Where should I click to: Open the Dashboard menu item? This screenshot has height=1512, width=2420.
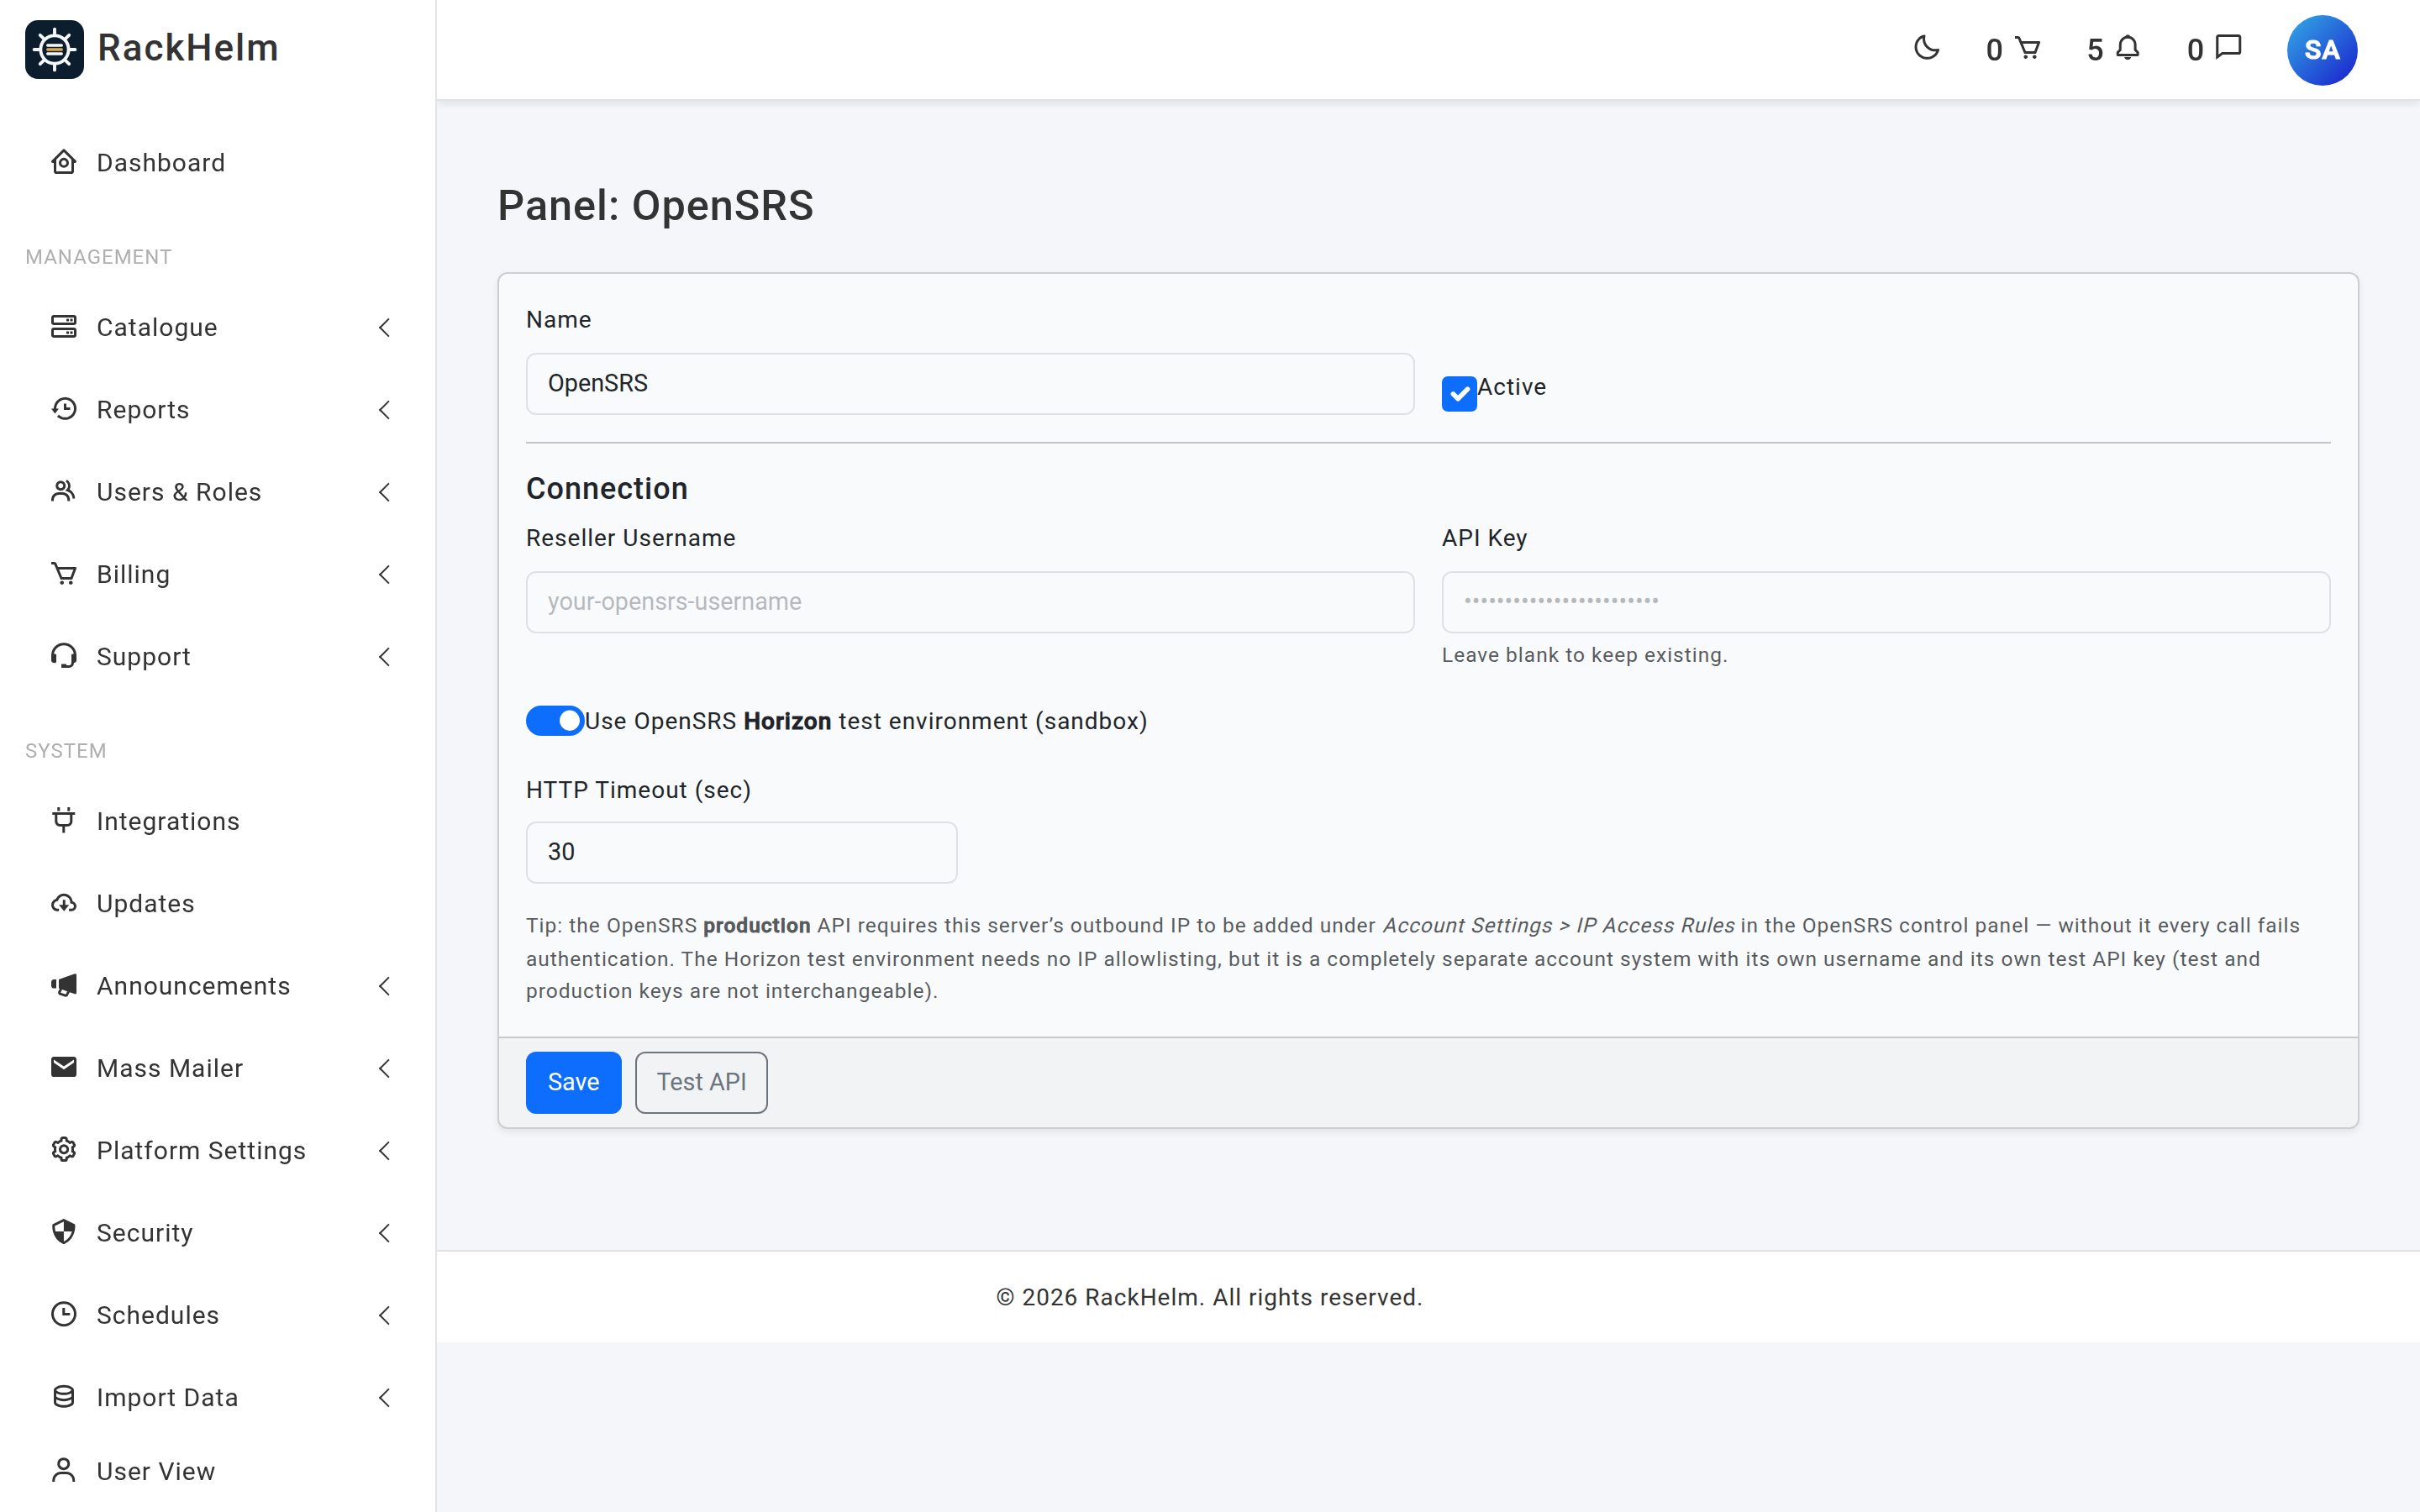[x=218, y=162]
